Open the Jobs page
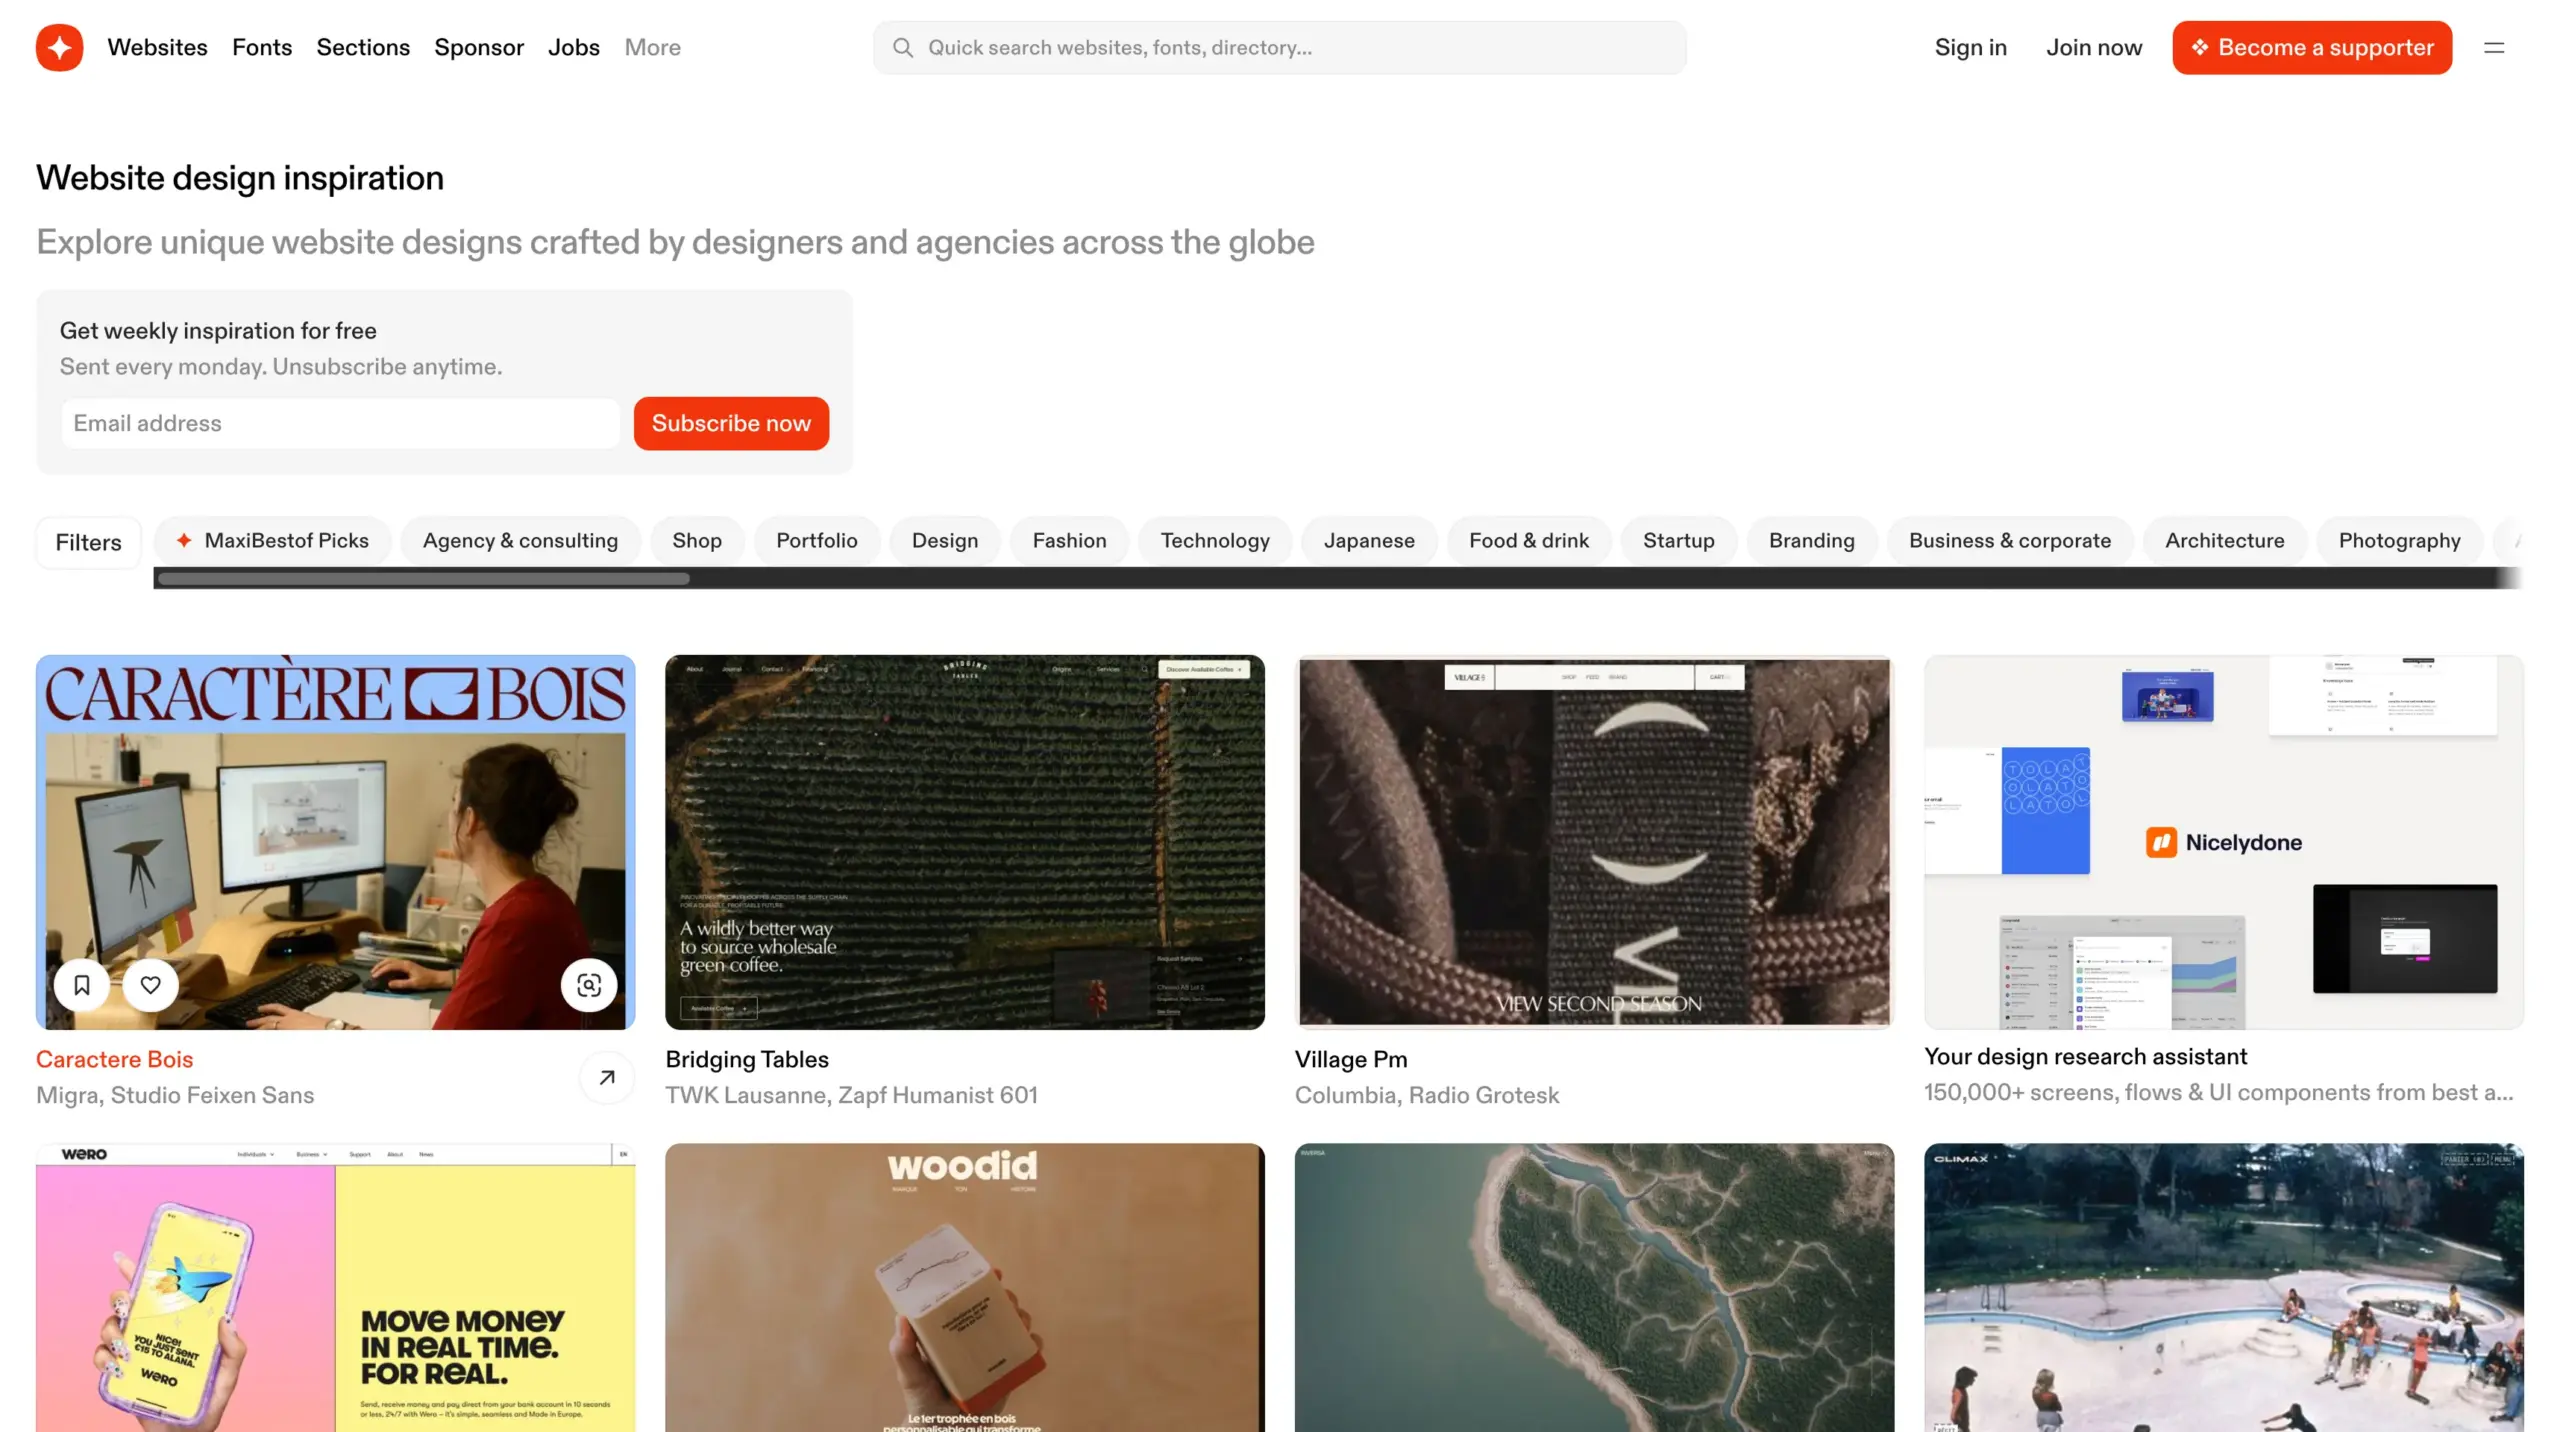 573,47
